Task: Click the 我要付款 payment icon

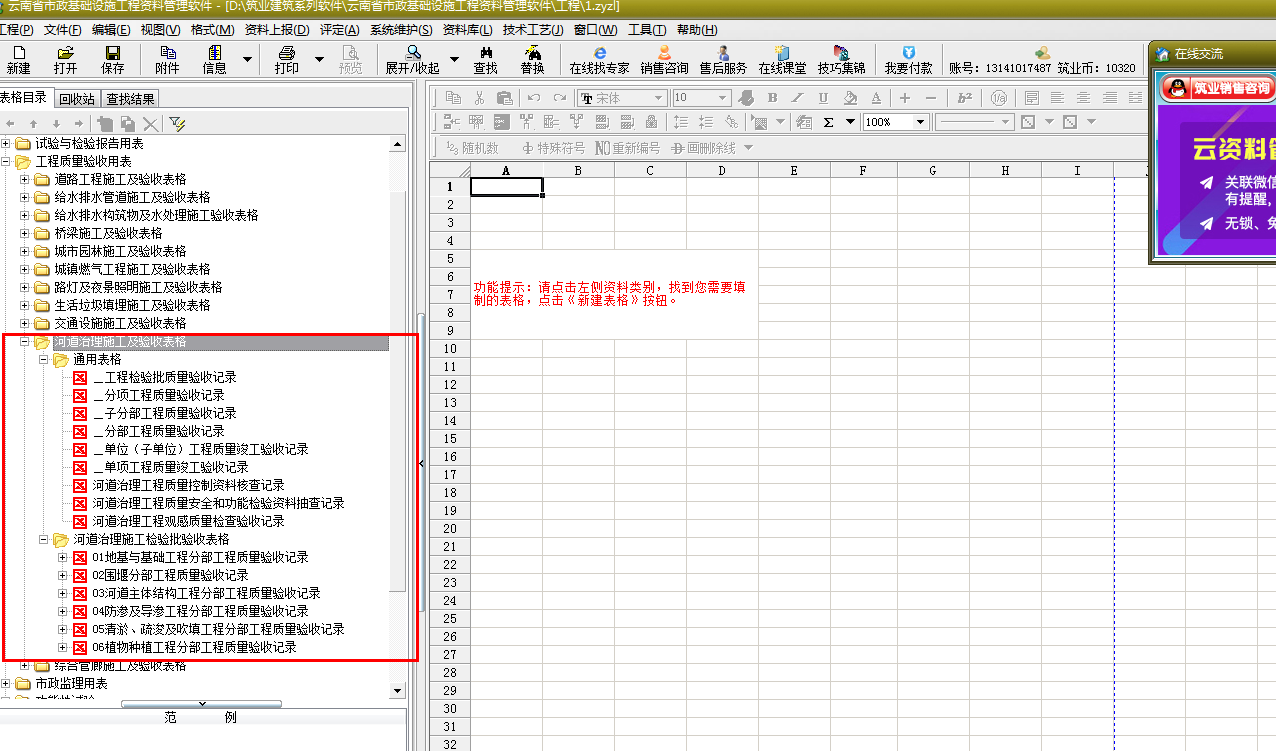Action: pyautogui.click(x=908, y=59)
